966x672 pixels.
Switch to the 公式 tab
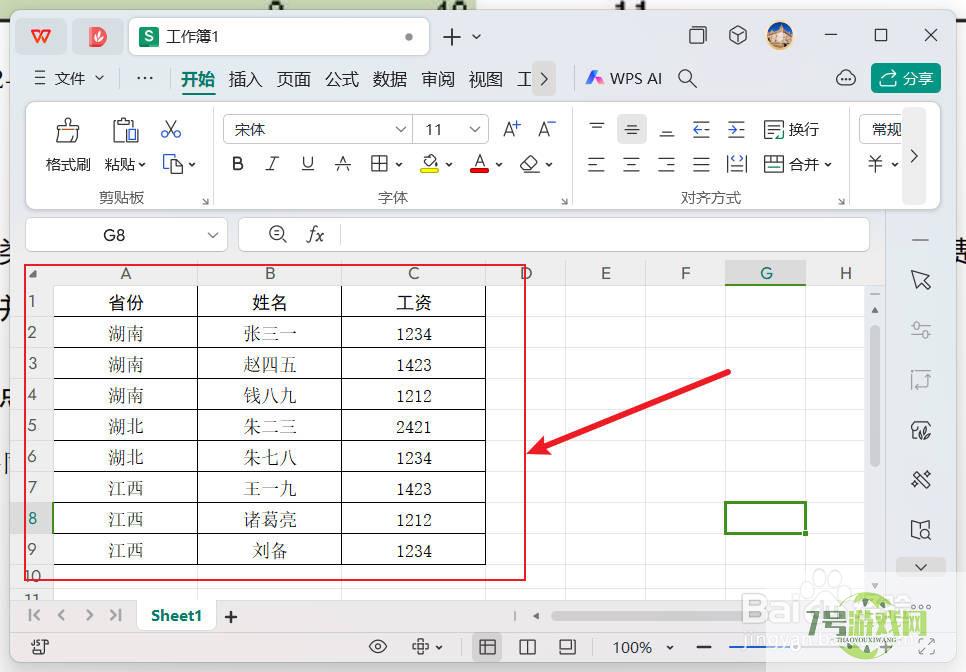coord(341,79)
